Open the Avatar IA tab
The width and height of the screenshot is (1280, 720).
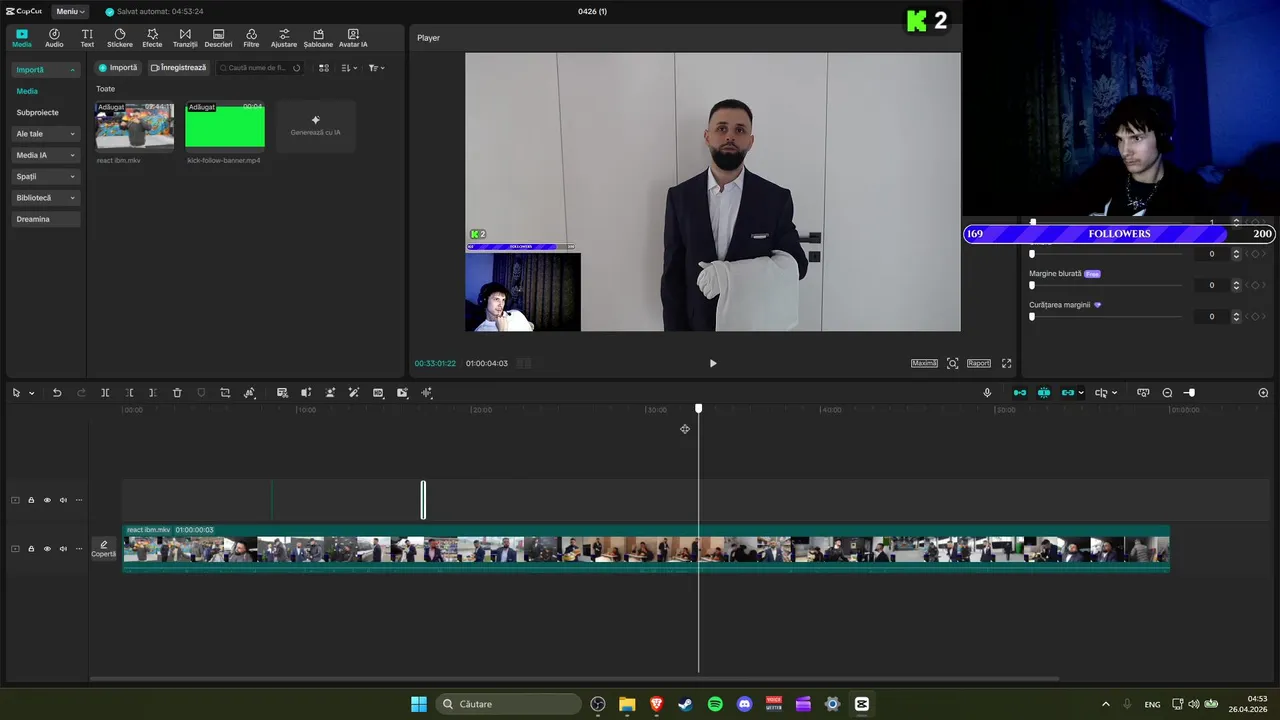[x=353, y=38]
